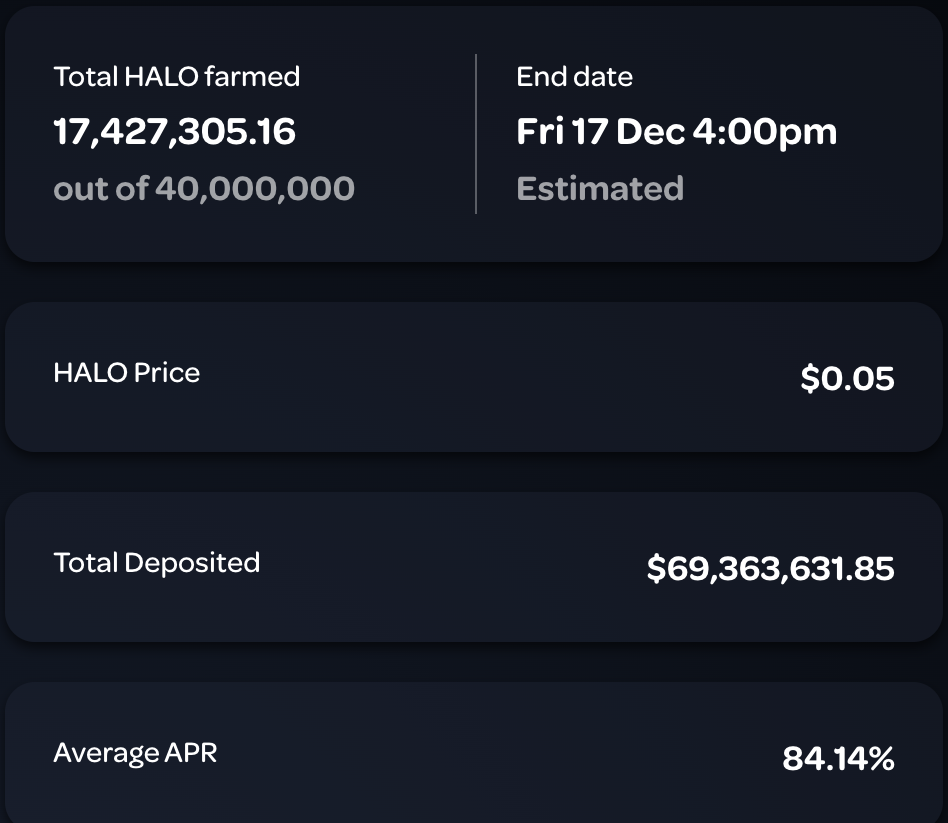Screen dimensions: 948x823
Task: Click the Total HALO farmed label
Action: click(x=176, y=77)
